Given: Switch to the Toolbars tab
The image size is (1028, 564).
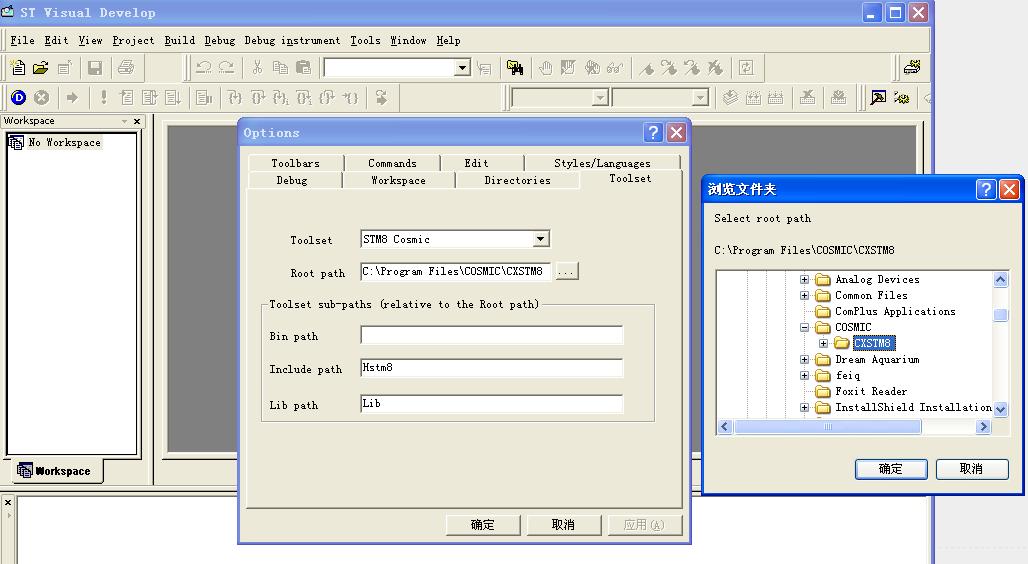Looking at the screenshot, I should coord(296,163).
